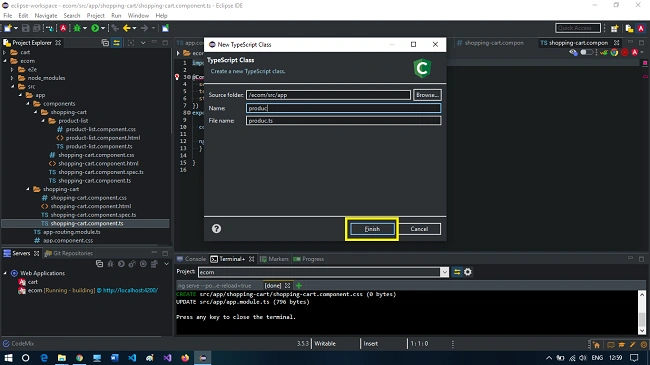Click the start server icon in Servers
This screenshot has height=365, width=650.
pyautogui.click(x=121, y=264)
